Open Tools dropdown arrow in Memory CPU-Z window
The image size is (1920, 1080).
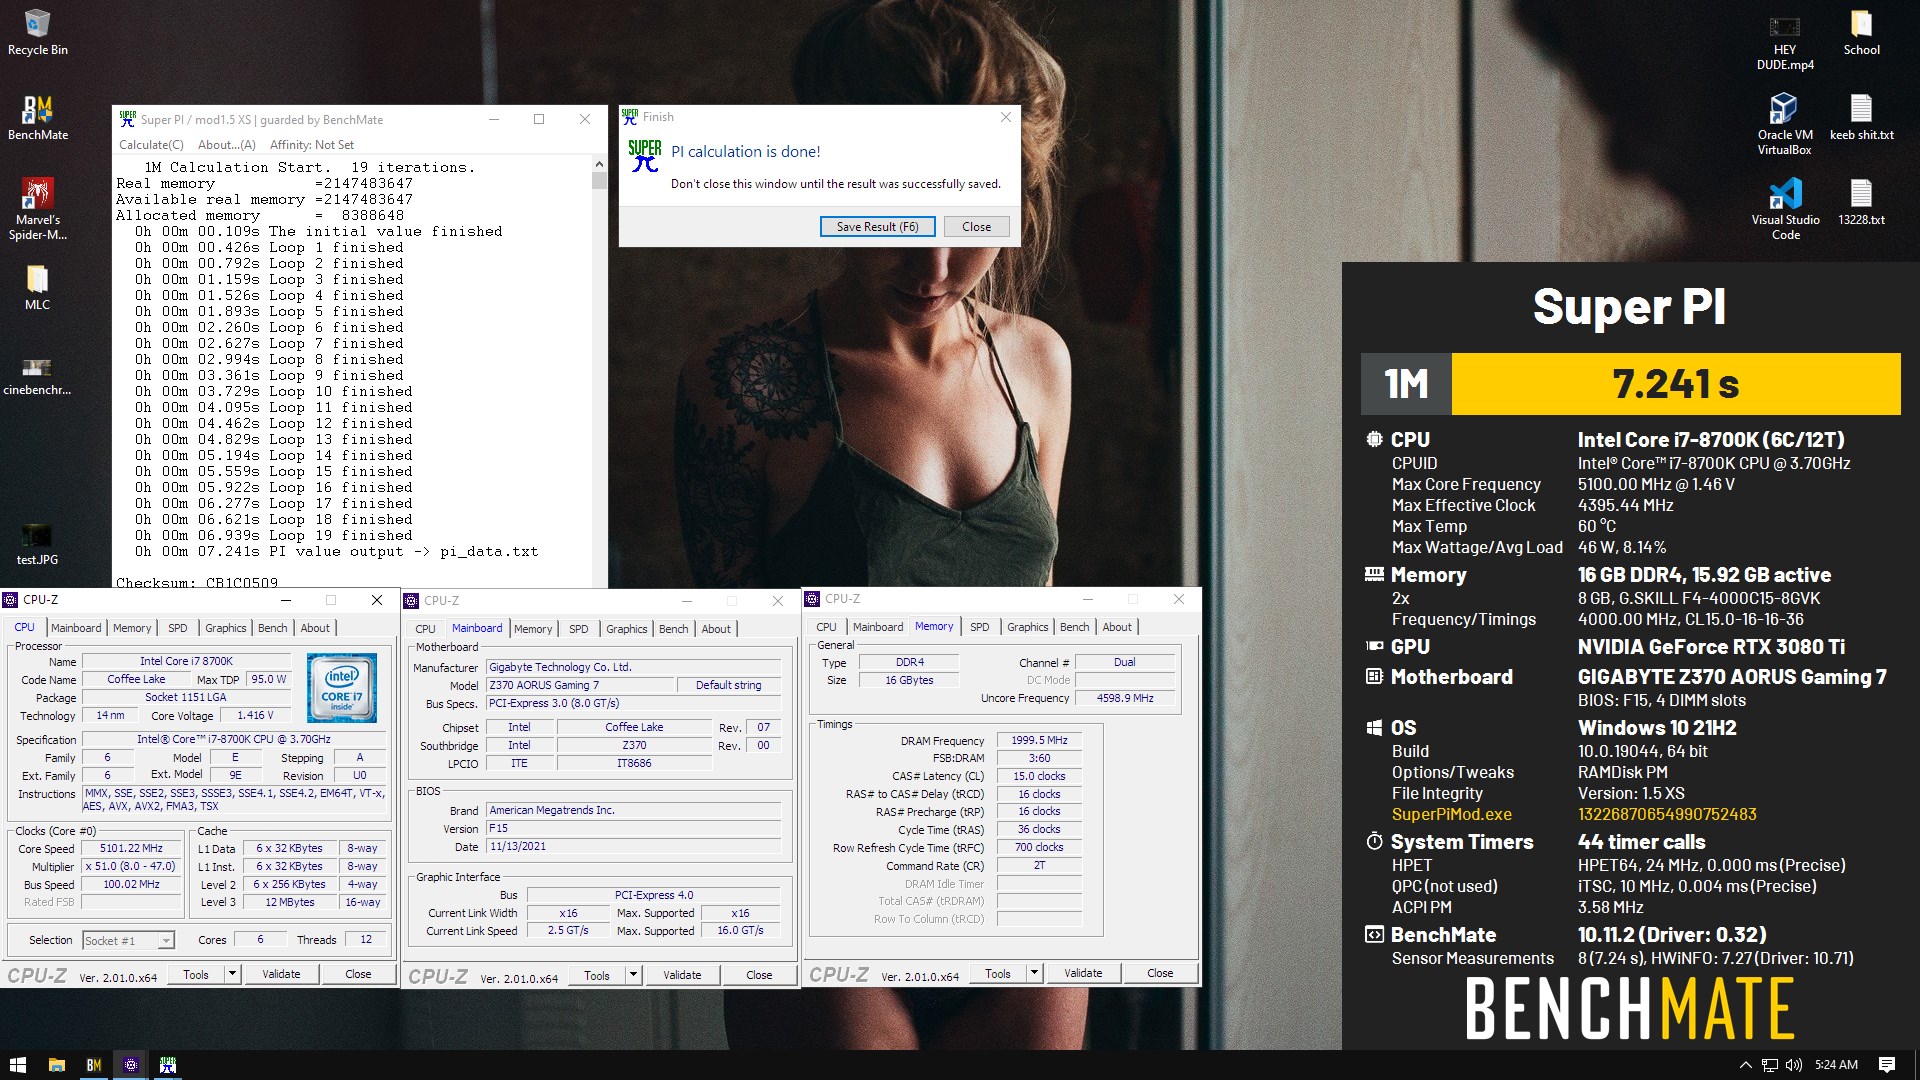coord(1034,973)
